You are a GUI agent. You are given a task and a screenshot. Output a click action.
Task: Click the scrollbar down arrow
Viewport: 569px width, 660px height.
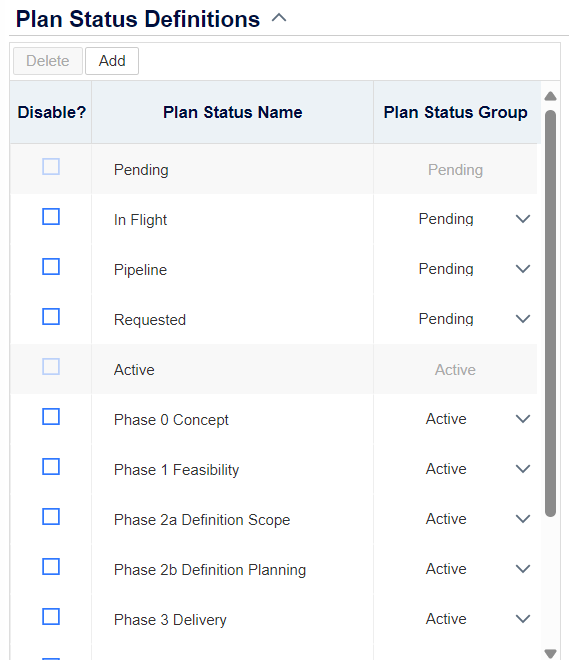(x=550, y=653)
